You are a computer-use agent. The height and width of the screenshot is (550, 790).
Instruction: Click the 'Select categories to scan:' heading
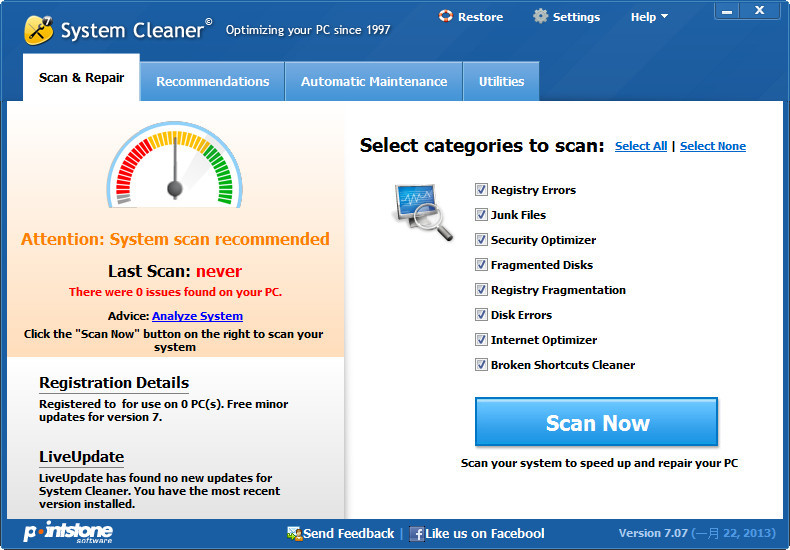pyautogui.click(x=482, y=146)
